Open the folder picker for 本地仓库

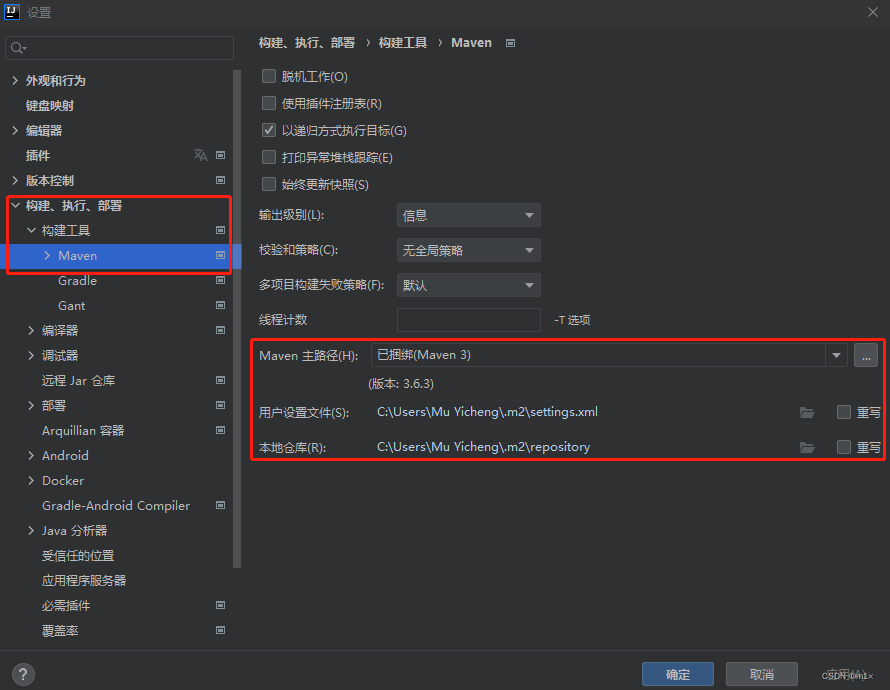click(807, 446)
